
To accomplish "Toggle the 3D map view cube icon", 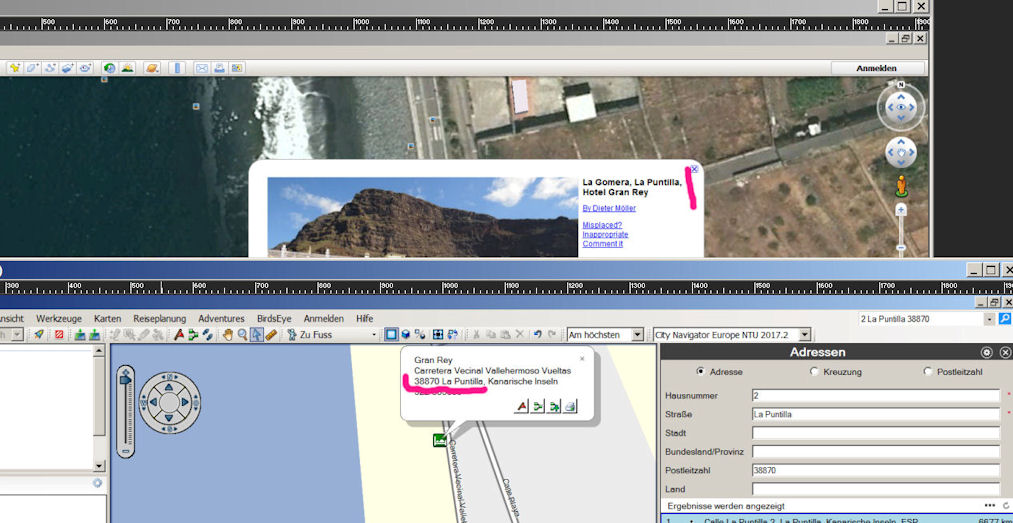I will (406, 334).
